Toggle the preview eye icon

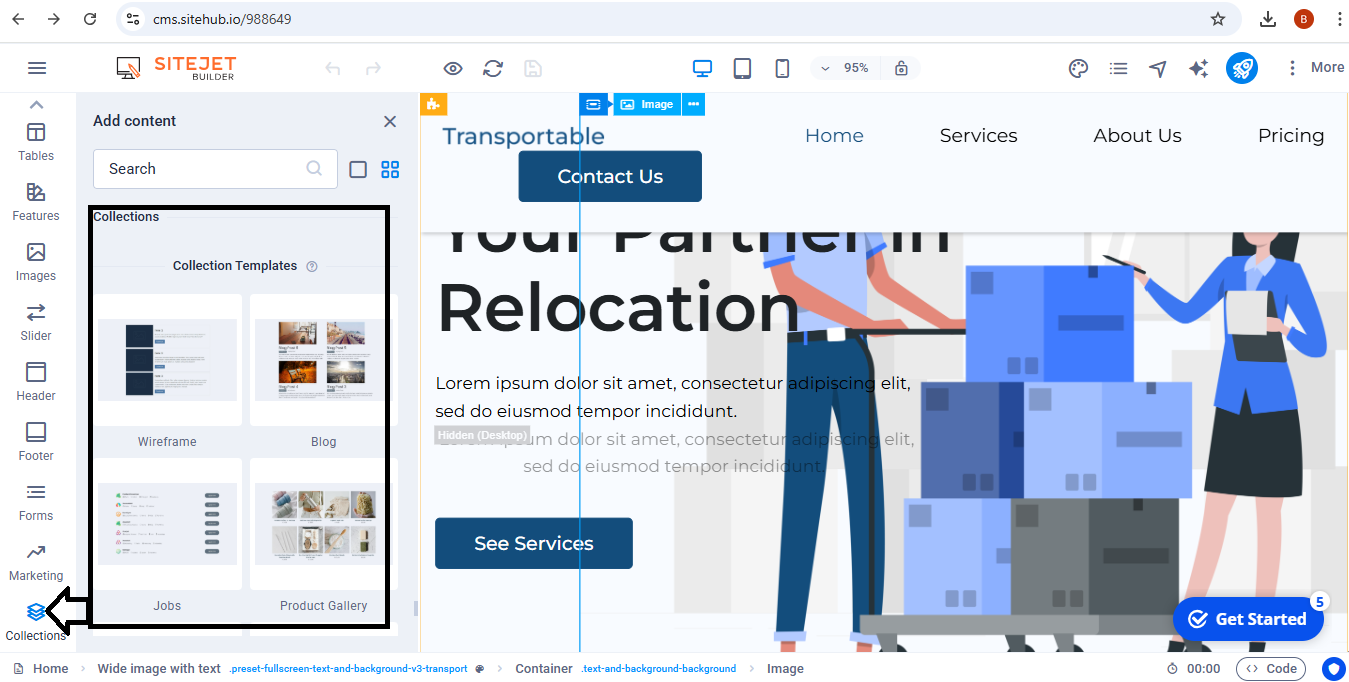coord(453,68)
